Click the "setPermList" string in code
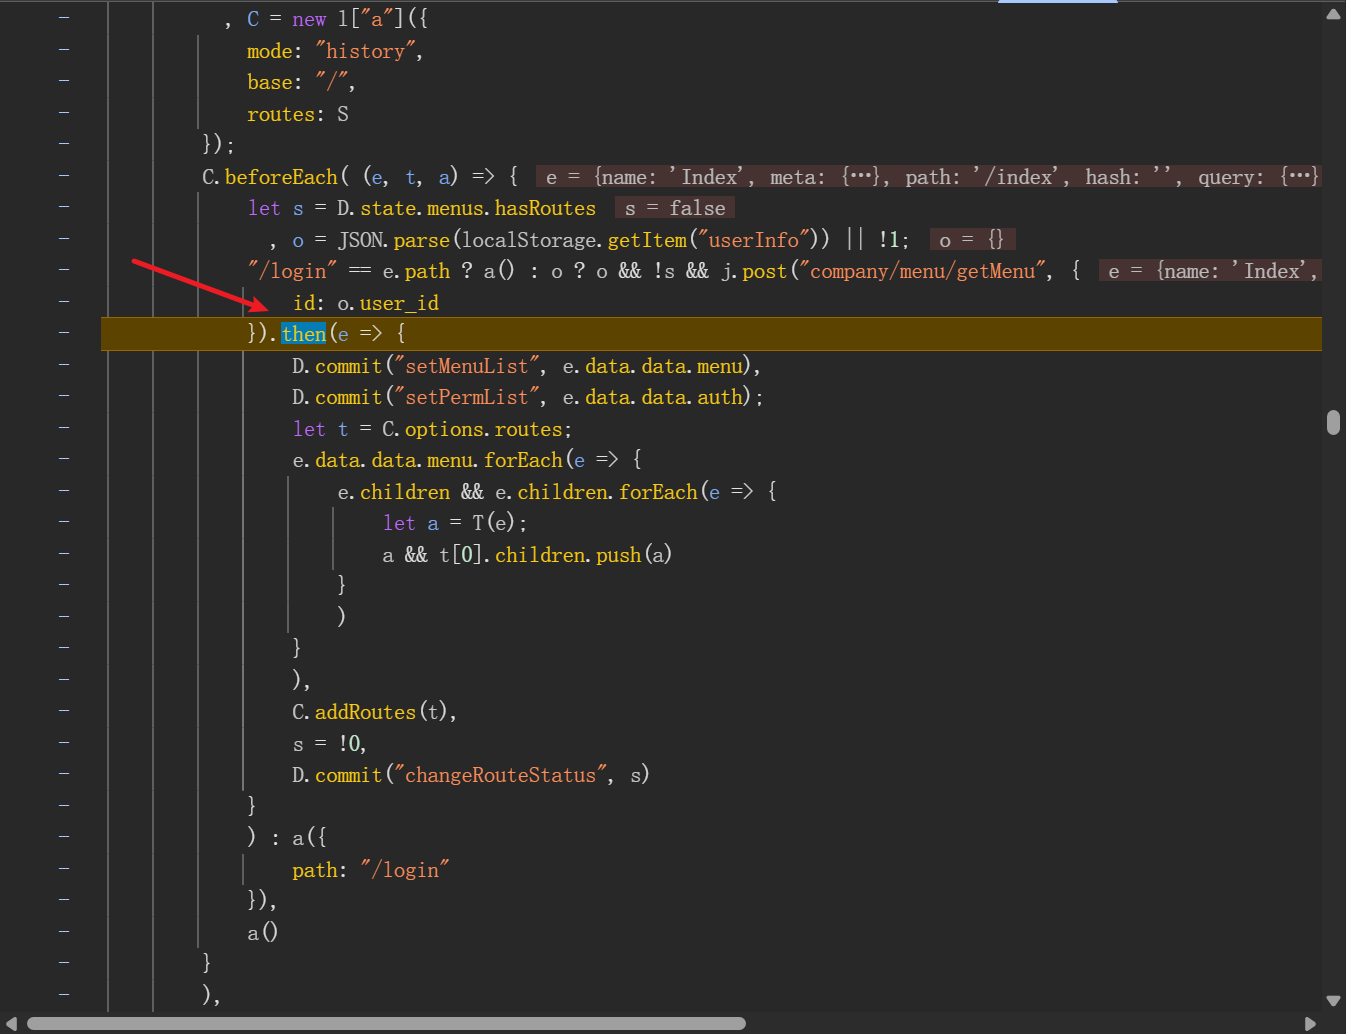The width and height of the screenshot is (1346, 1034). 467,397
